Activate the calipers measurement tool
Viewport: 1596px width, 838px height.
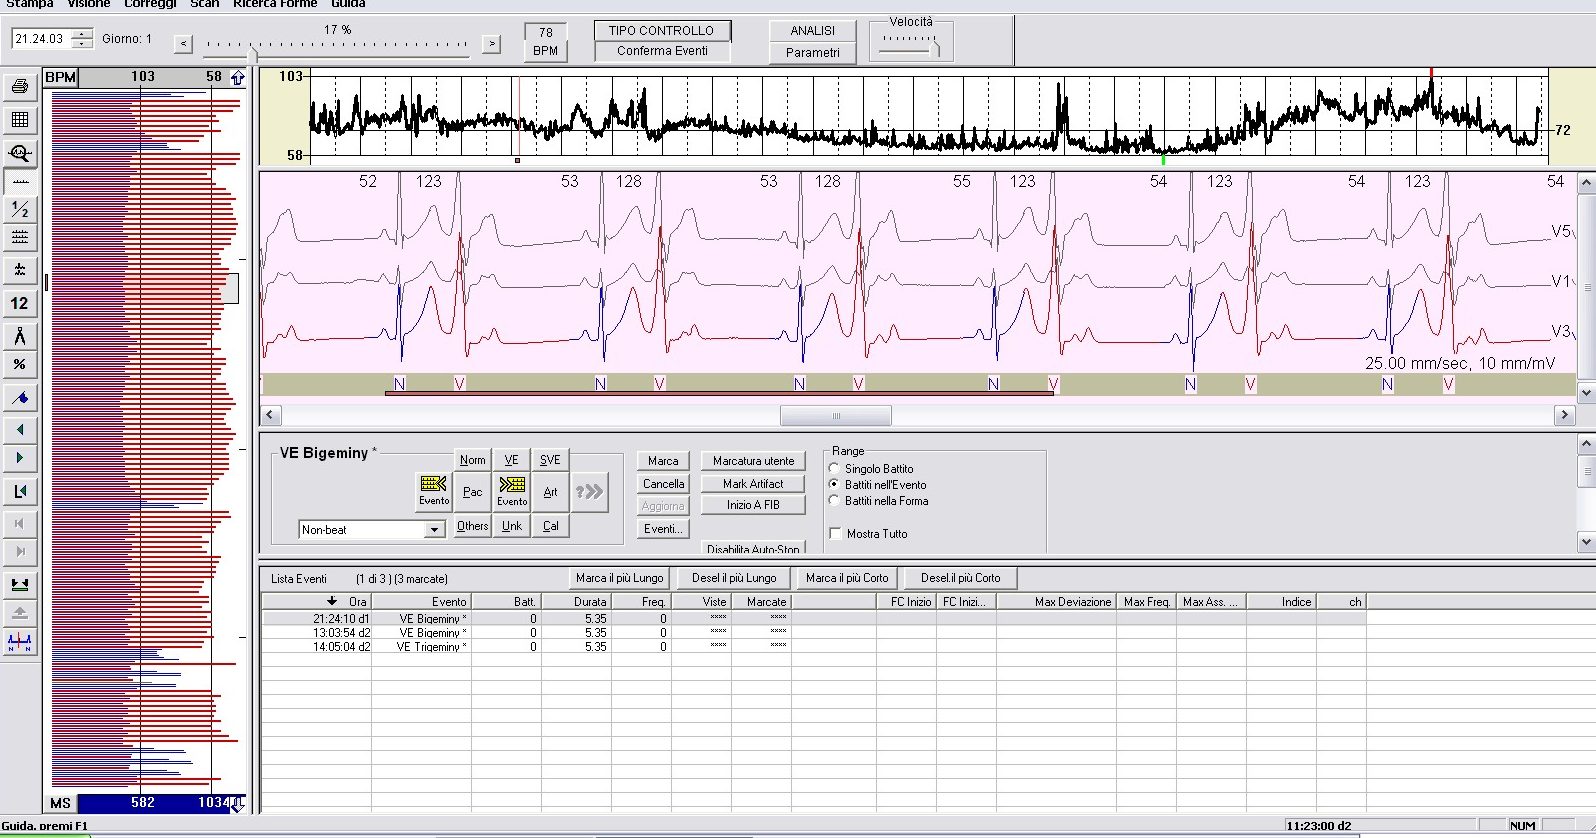tap(19, 335)
